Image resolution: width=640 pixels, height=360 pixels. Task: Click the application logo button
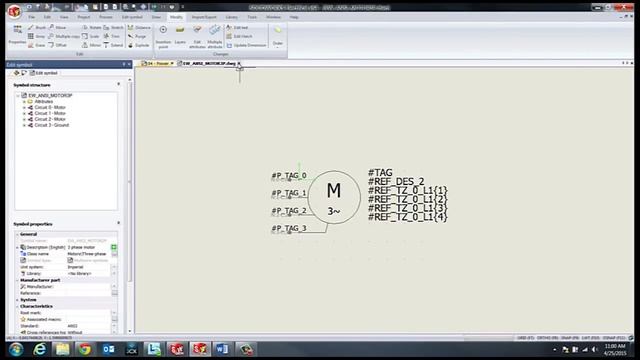[x=14, y=11]
